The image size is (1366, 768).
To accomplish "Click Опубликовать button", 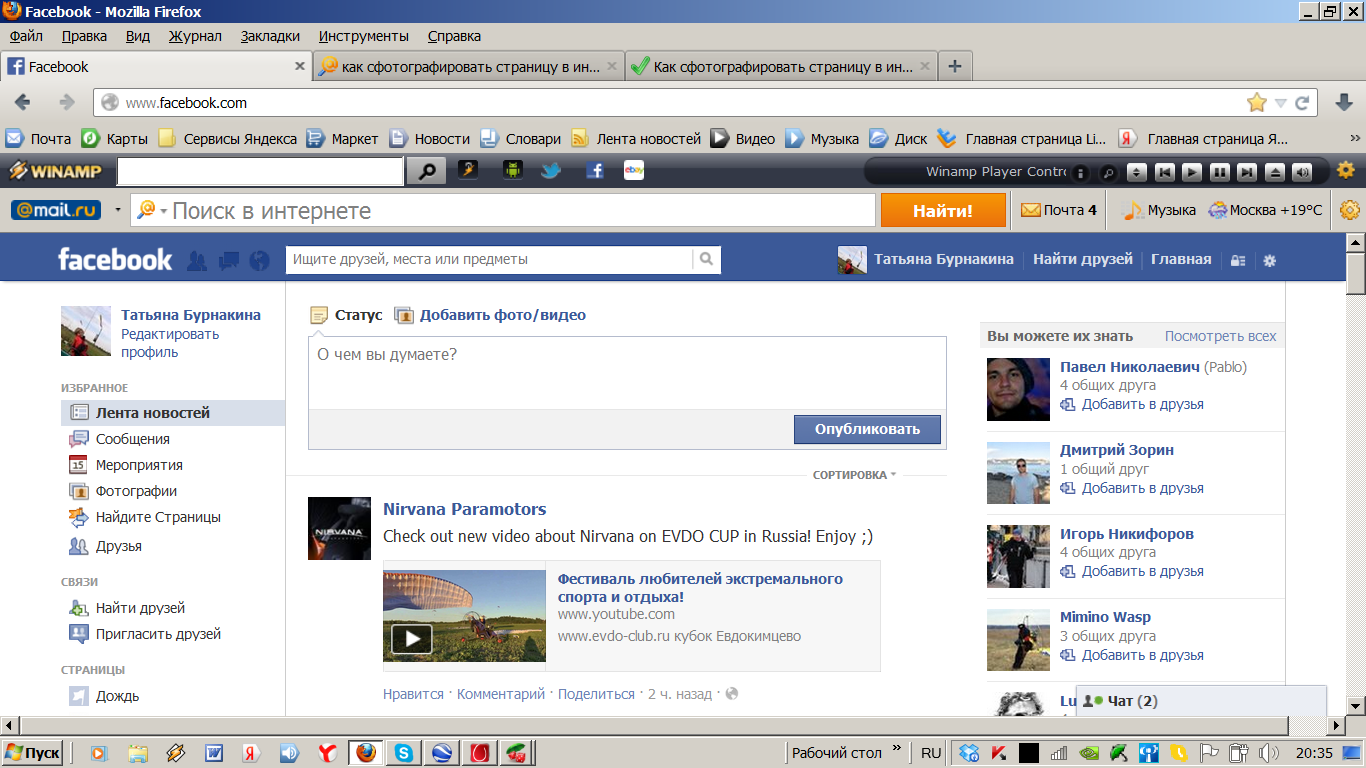I will pyautogui.click(x=867, y=429).
